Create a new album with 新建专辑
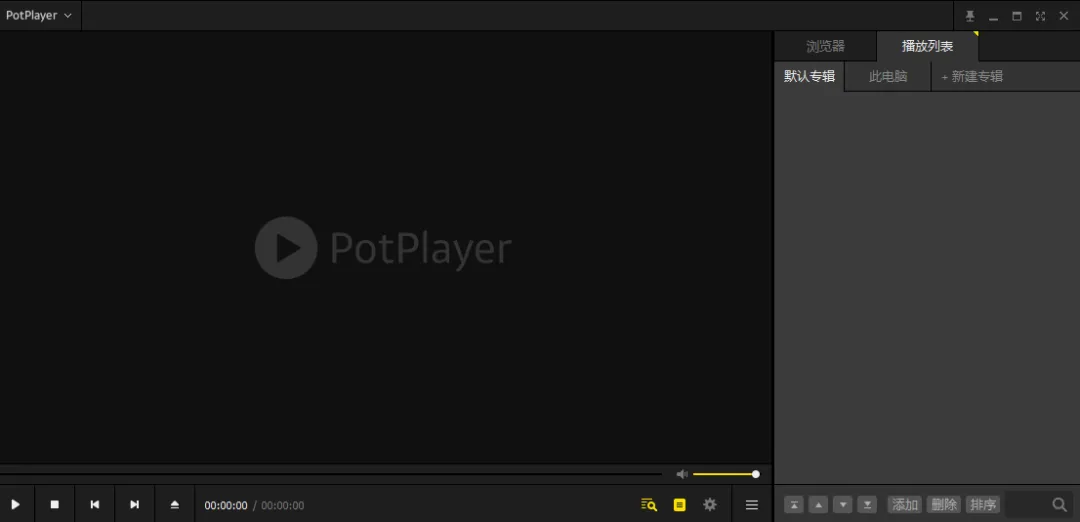The image size is (1080, 522). tap(972, 76)
